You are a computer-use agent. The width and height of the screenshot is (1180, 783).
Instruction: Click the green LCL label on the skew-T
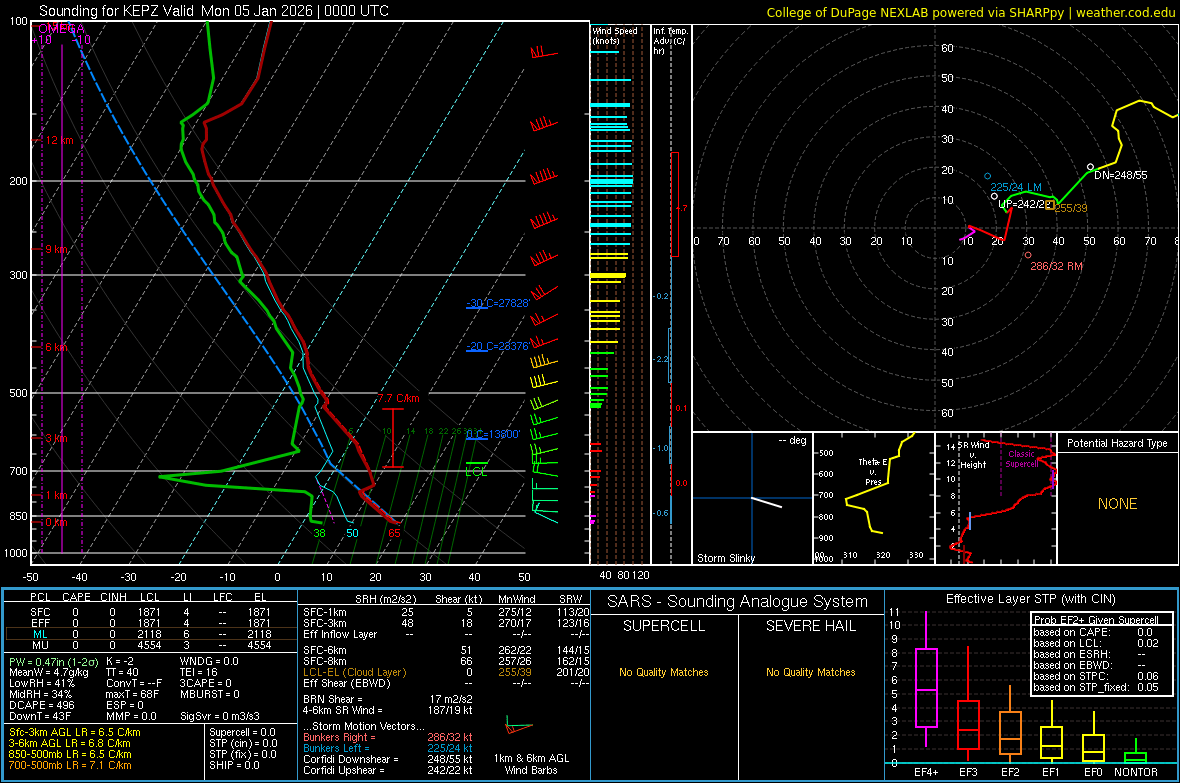(x=476, y=472)
